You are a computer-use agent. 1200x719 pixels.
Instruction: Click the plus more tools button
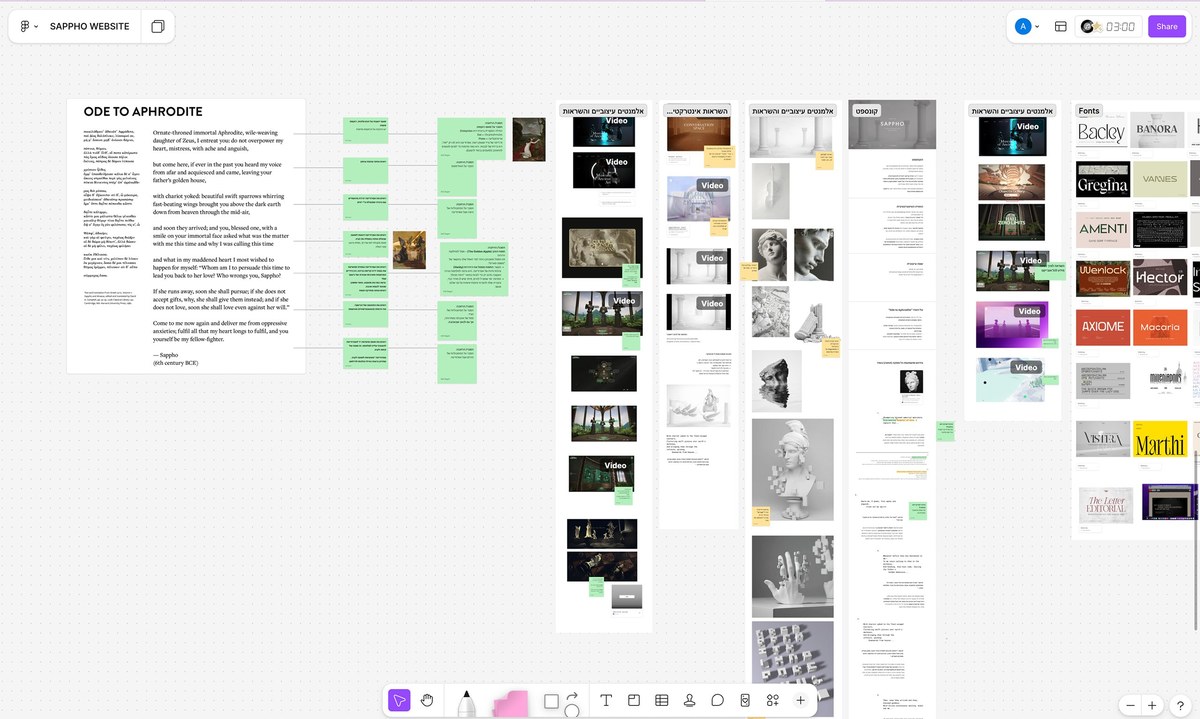tap(800, 701)
